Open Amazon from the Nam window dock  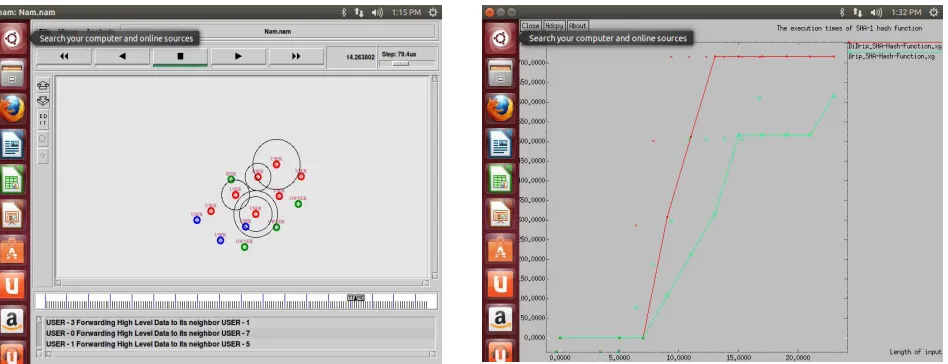12,320
